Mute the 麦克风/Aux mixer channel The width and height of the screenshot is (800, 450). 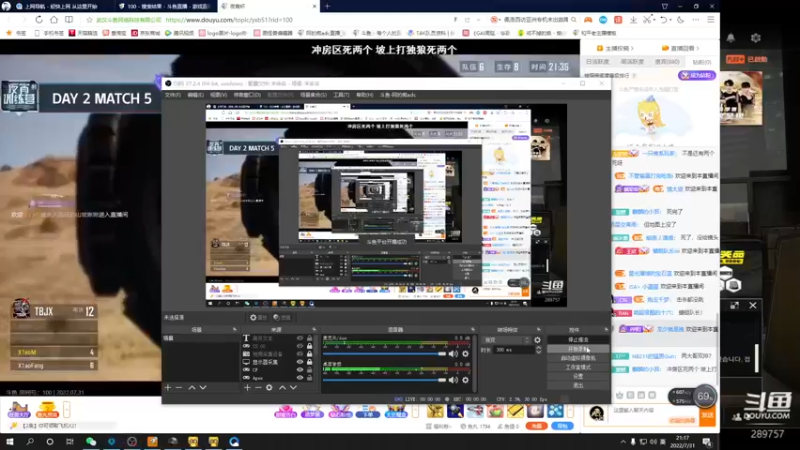(x=453, y=354)
